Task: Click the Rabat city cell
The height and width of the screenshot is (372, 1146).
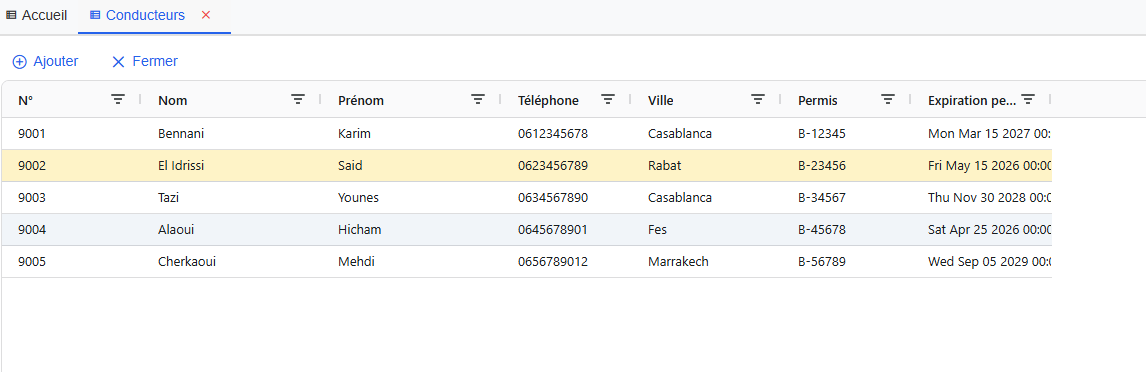Action: [x=664, y=166]
